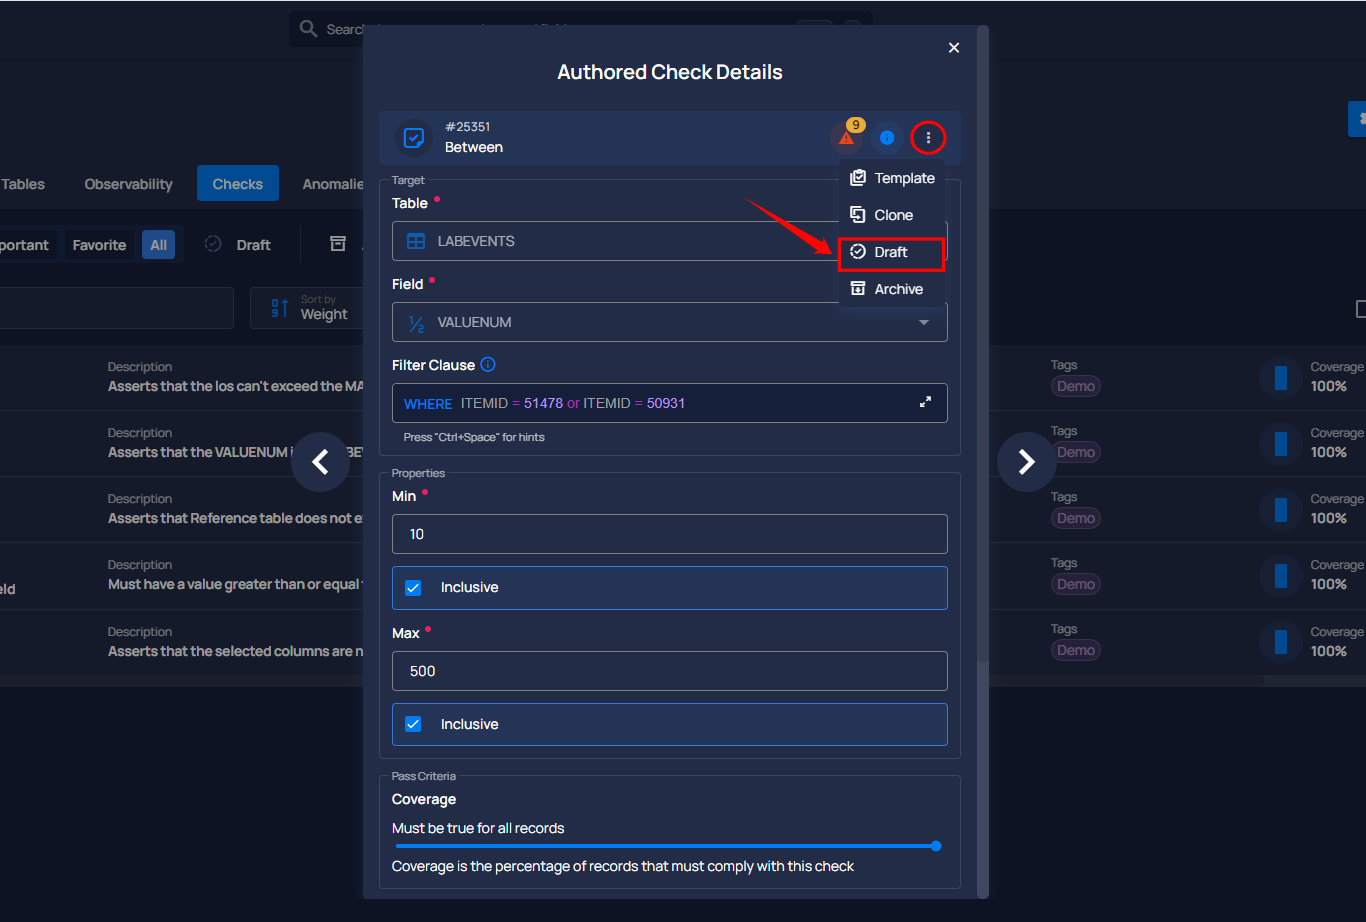The height and width of the screenshot is (922, 1366).
Task: Select Clone from the options menu
Action: tap(892, 215)
